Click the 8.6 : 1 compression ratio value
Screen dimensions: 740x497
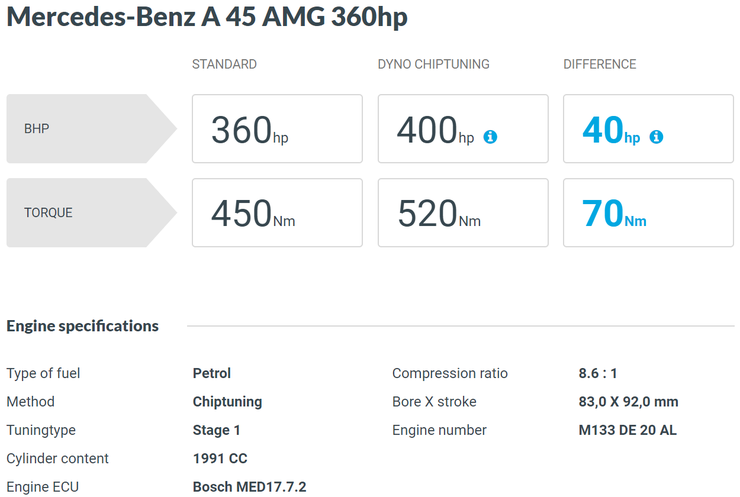(x=598, y=373)
